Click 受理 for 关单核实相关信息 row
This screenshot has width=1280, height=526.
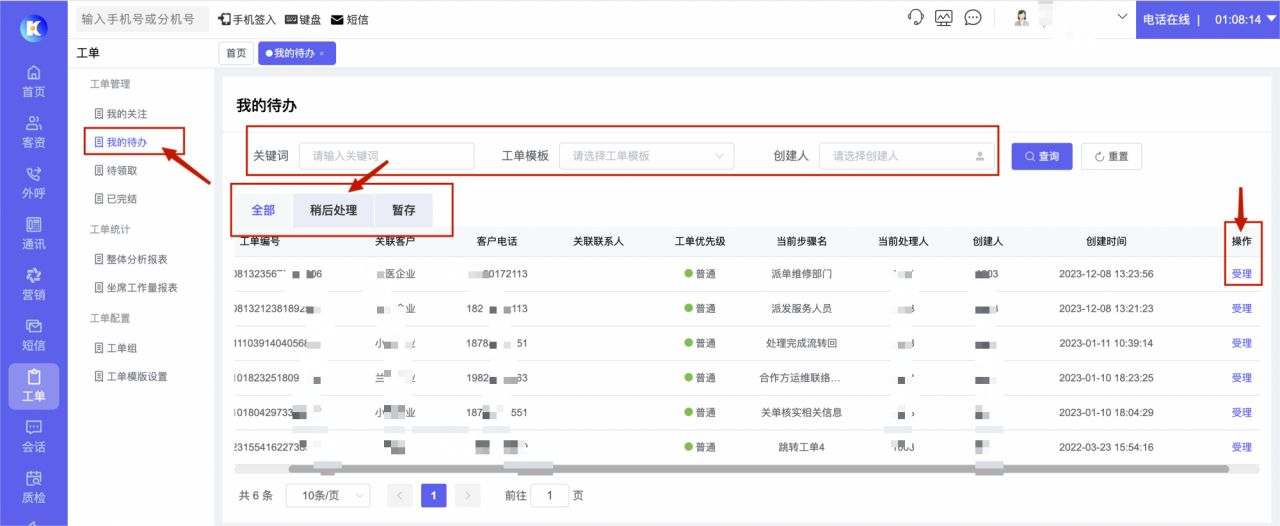click(x=1241, y=412)
